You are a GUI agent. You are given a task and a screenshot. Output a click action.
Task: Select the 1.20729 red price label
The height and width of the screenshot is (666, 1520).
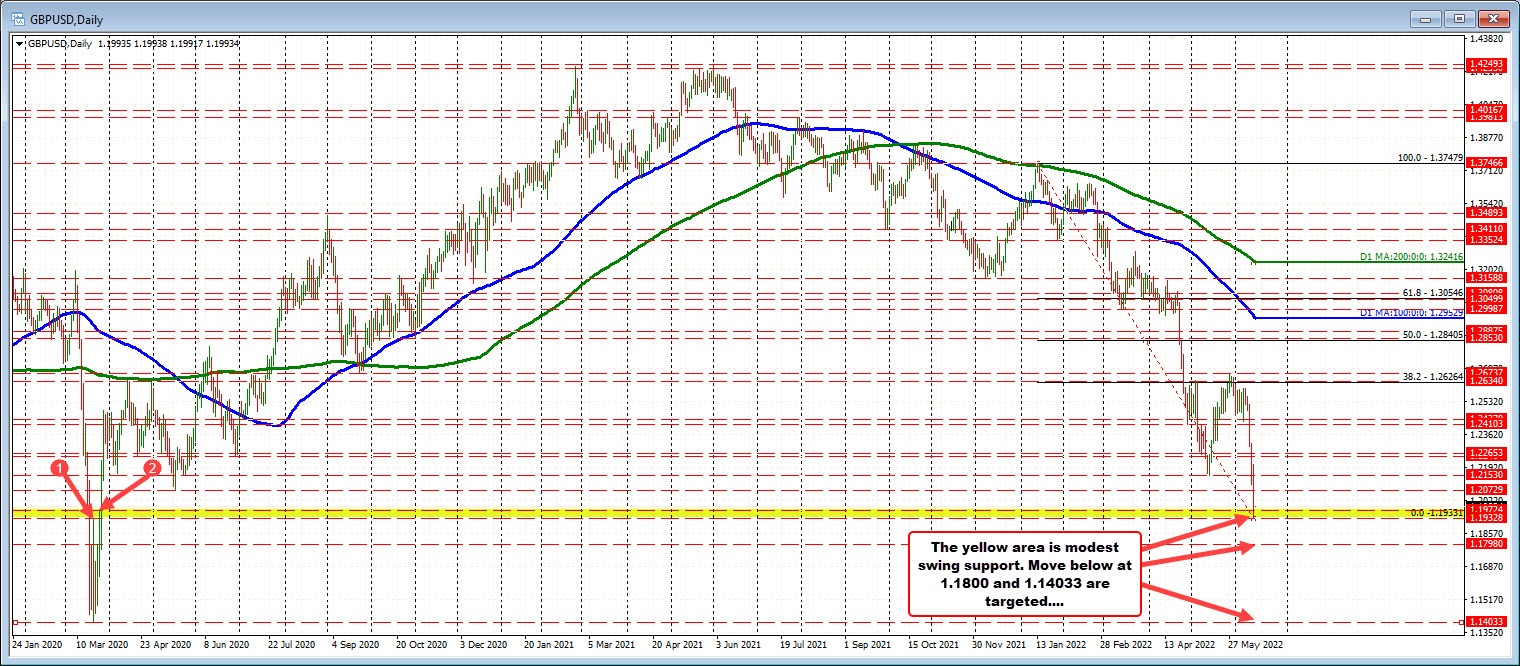tap(1485, 489)
